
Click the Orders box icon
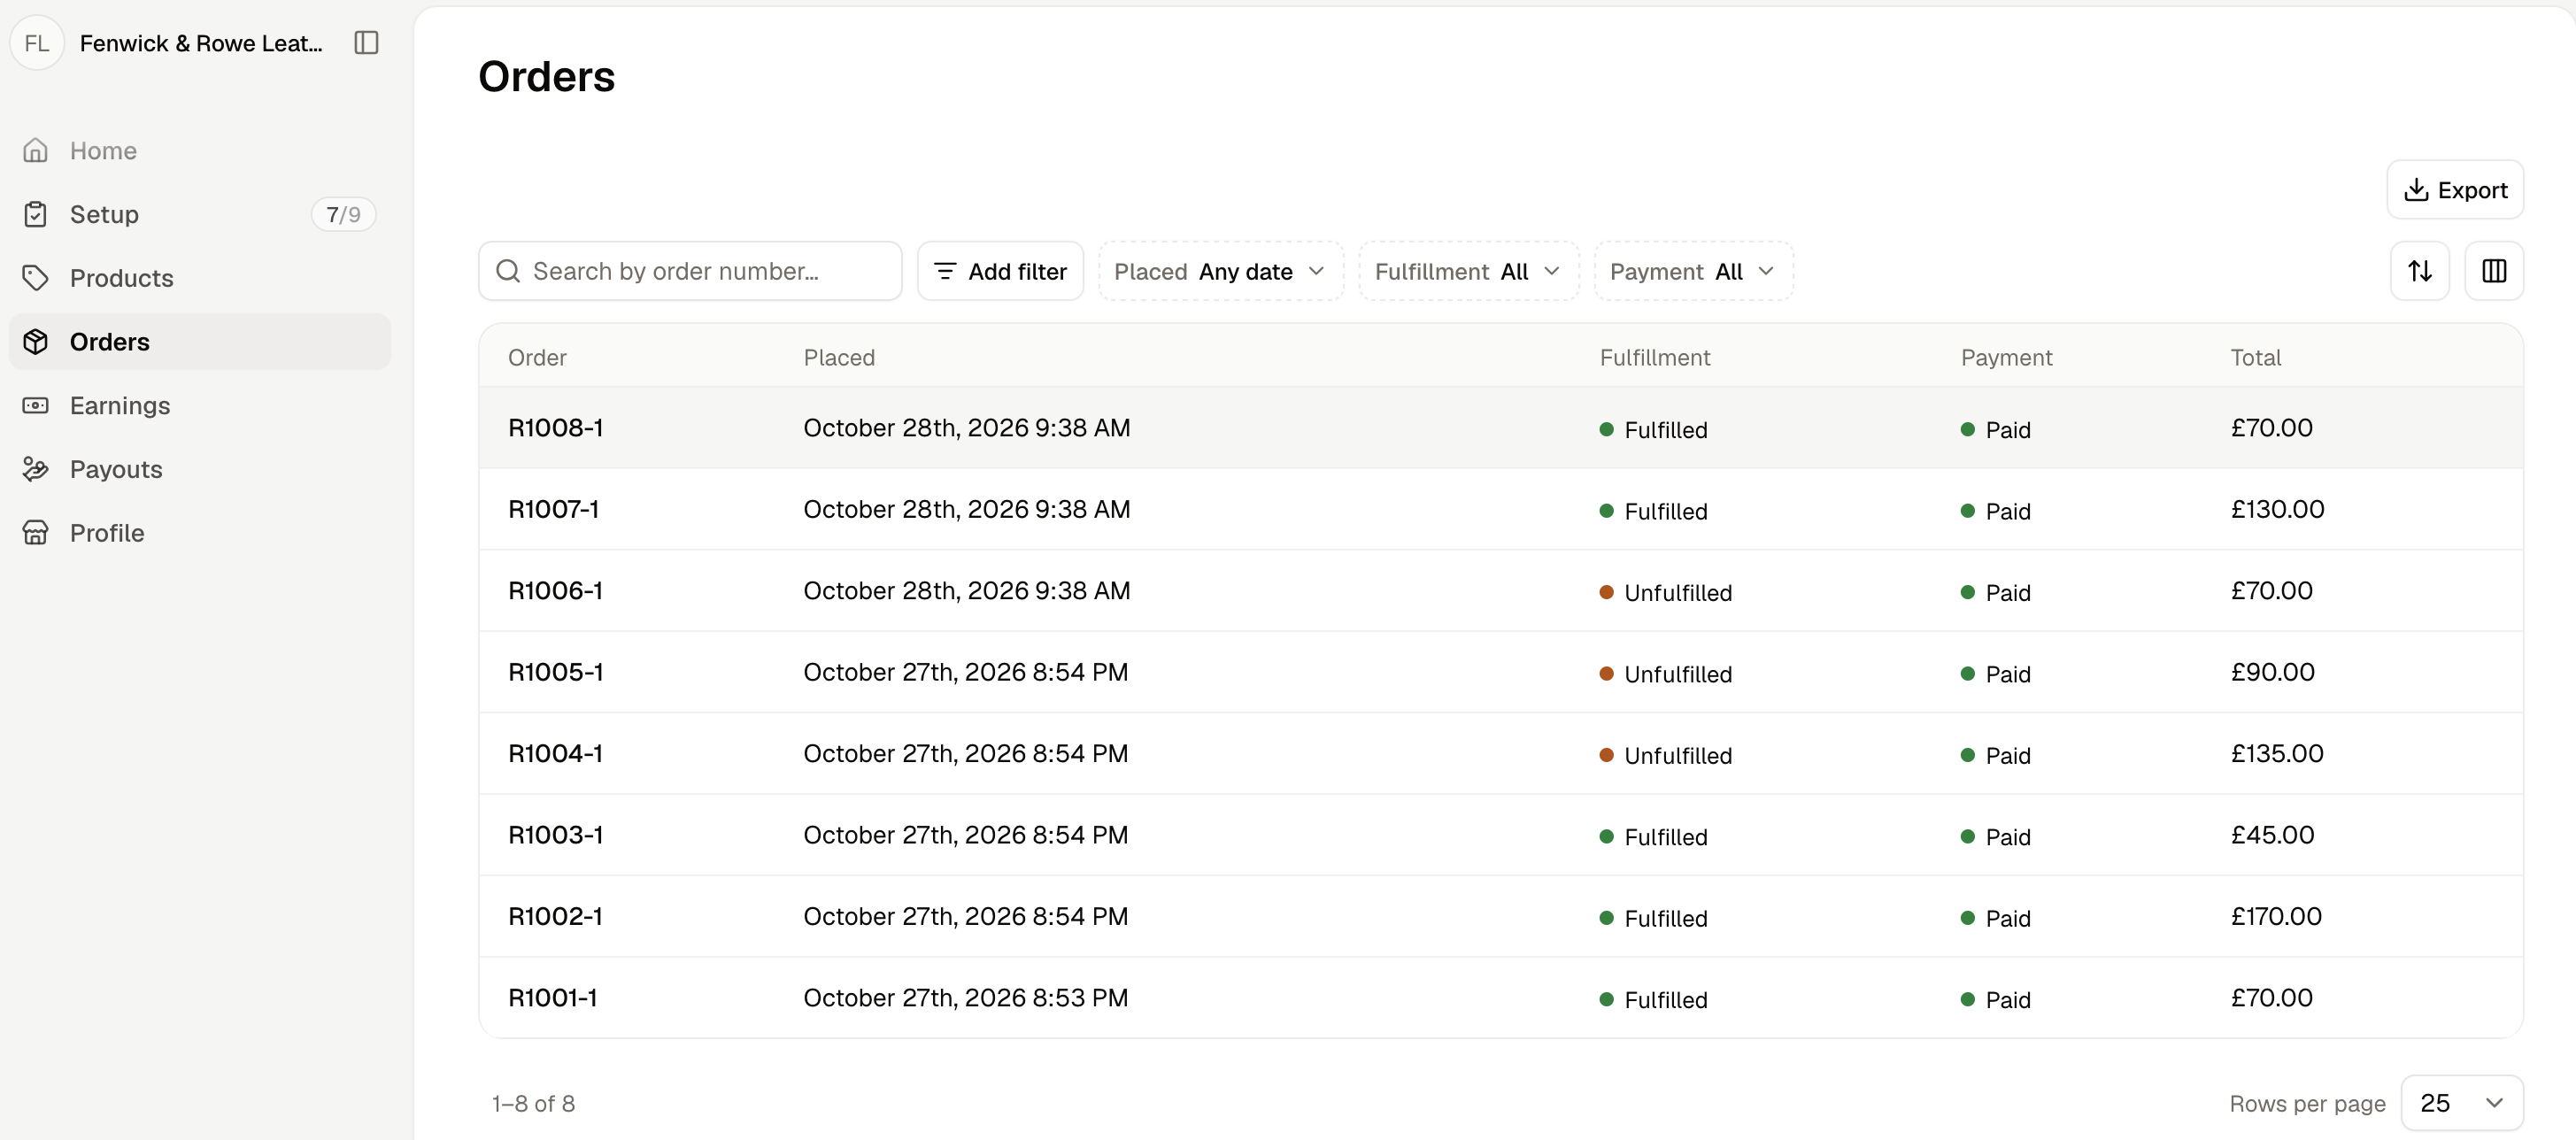[36, 342]
